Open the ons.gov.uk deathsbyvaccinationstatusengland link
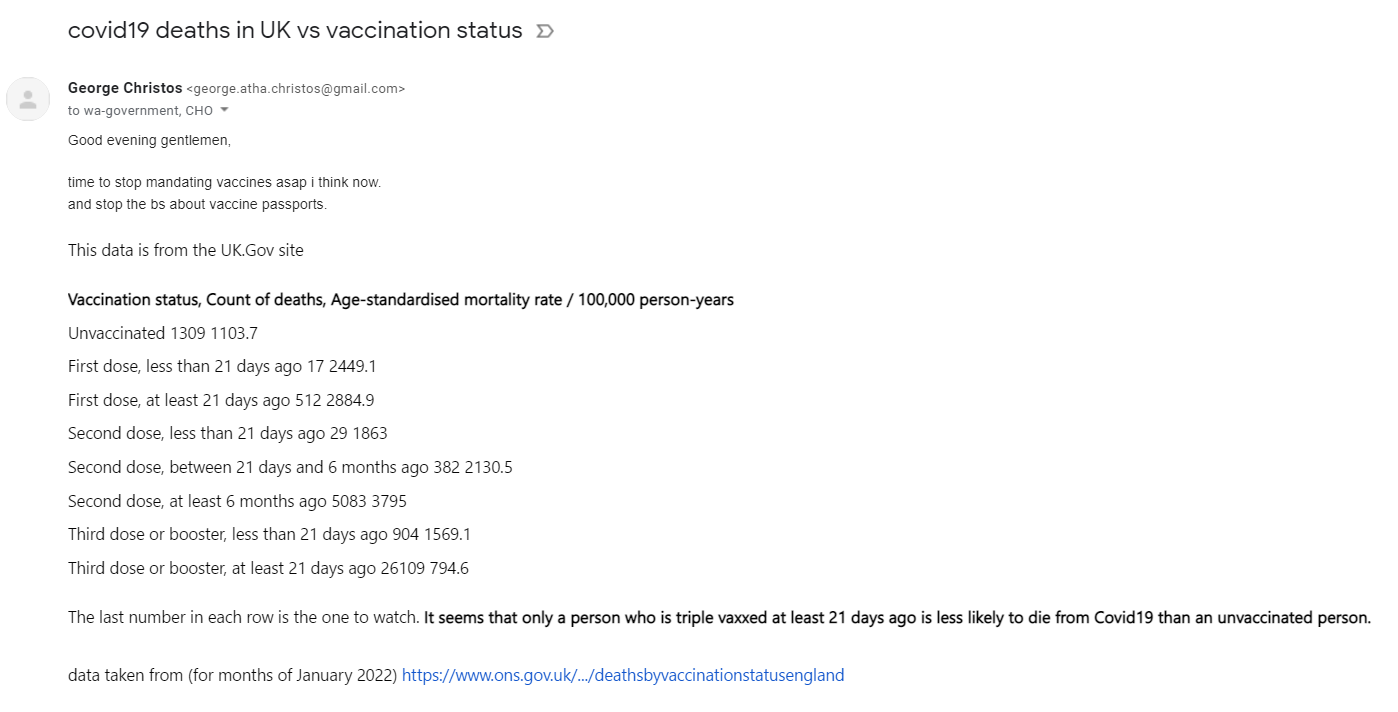This screenshot has width=1398, height=712. 623,675
